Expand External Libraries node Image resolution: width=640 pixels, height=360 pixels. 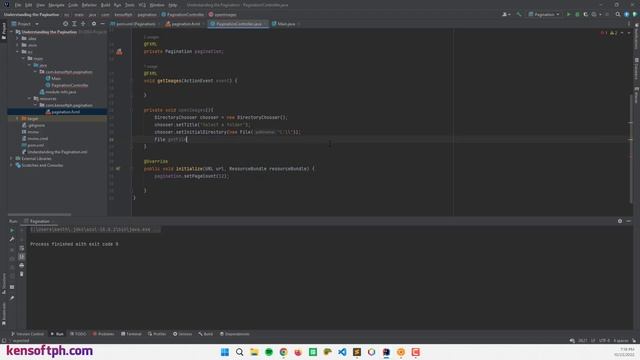(11, 158)
